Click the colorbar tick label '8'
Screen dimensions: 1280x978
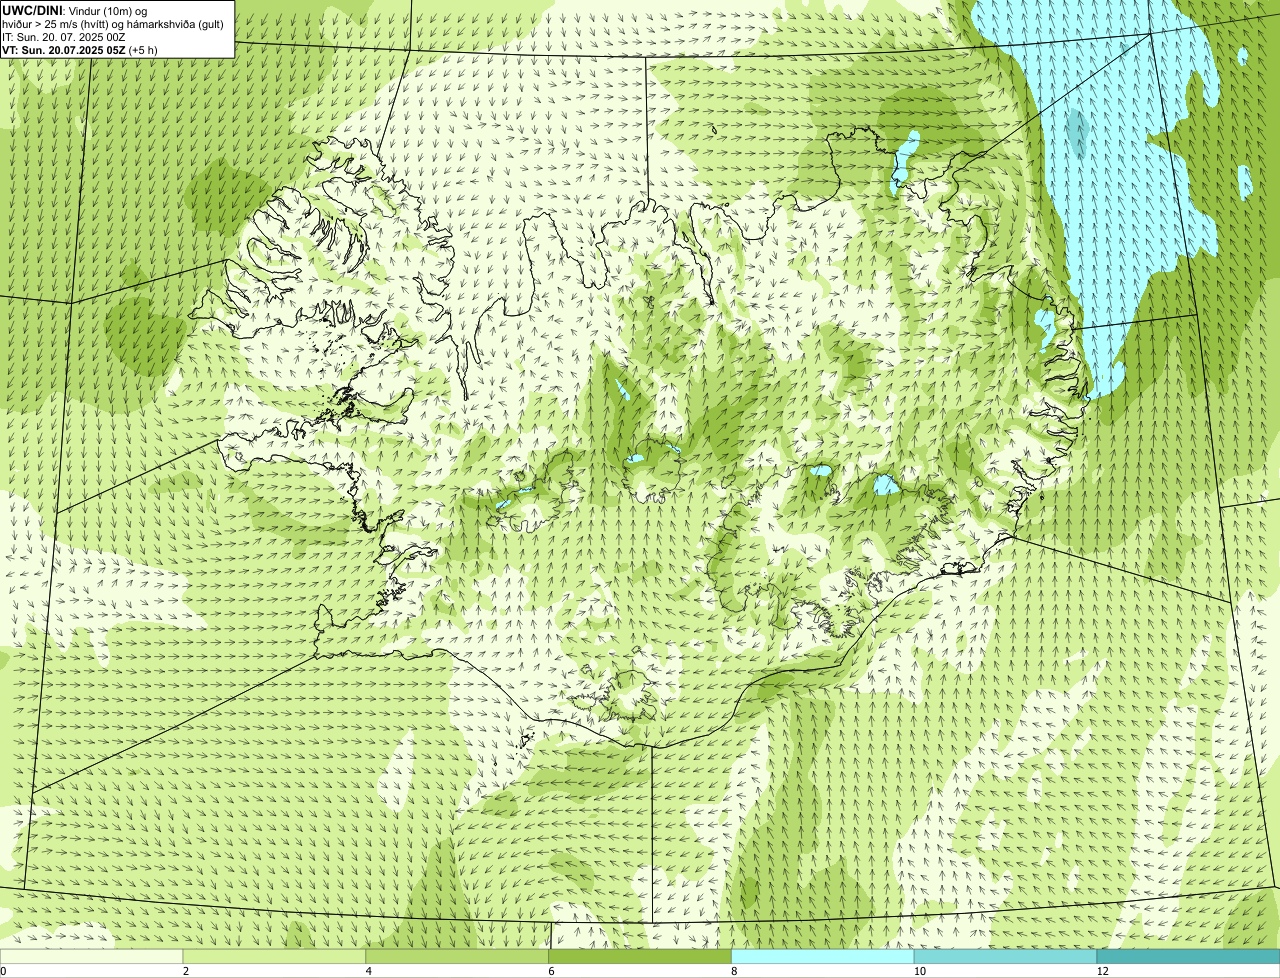pyautogui.click(x=734, y=971)
